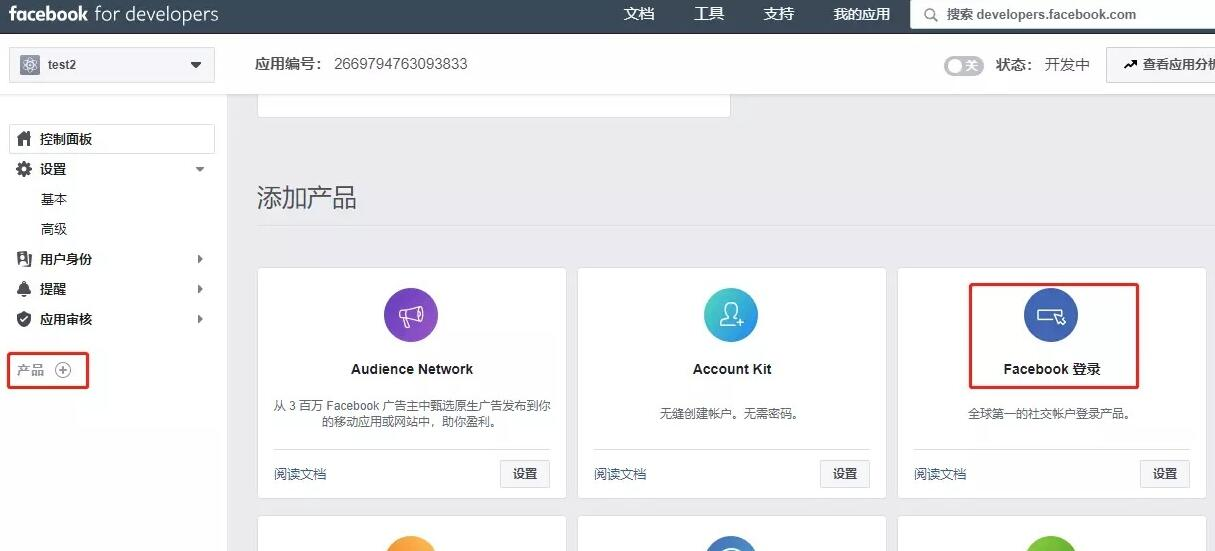The width and height of the screenshot is (1215, 551).
Task: Expand the 应用审核 submenu arrow
Action: pos(200,319)
